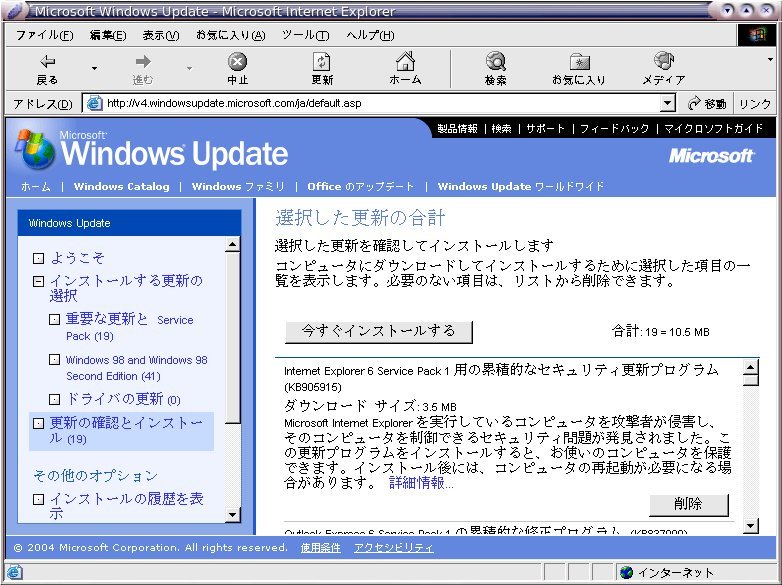
Task: Click Windows Update ワールドワイド link
Action: coord(521,187)
